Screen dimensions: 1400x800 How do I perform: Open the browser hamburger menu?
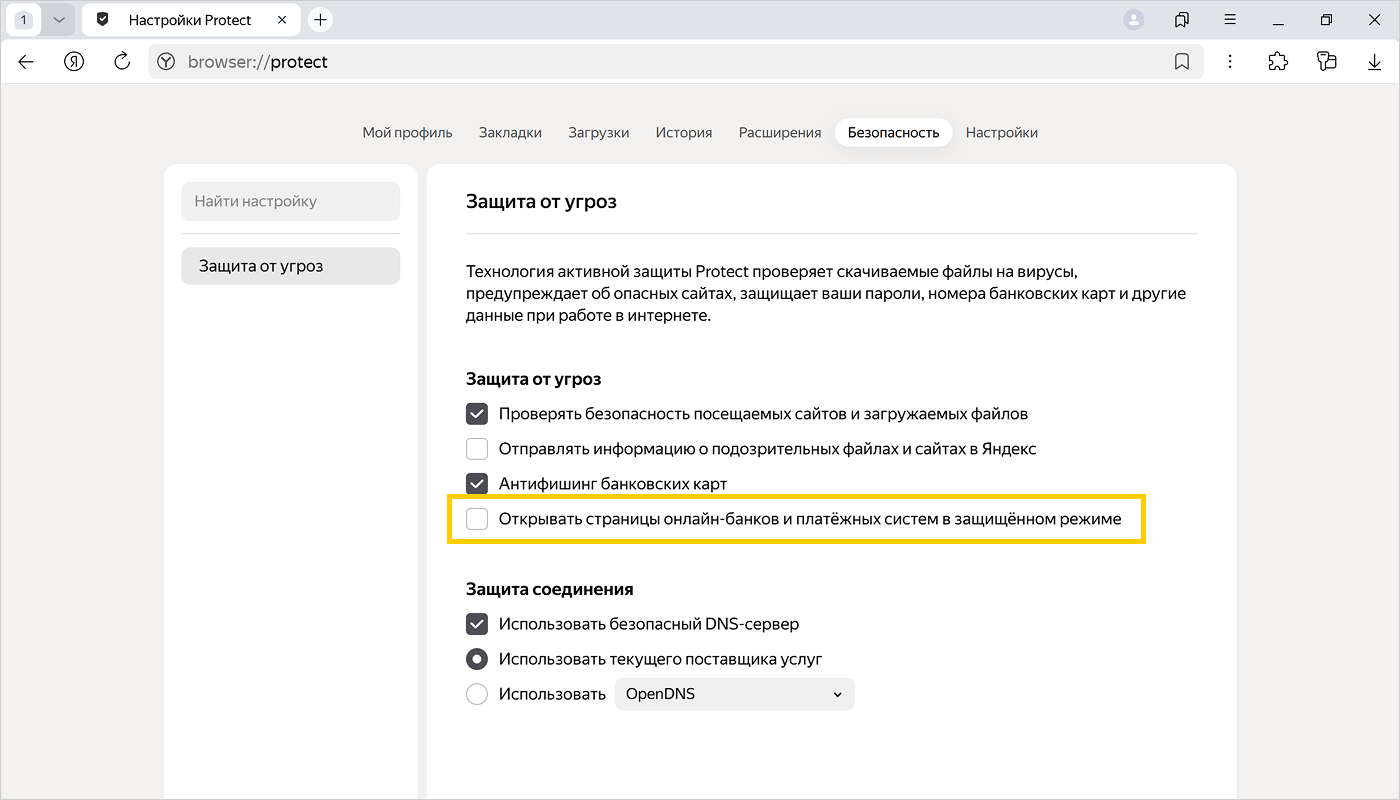pos(1230,20)
